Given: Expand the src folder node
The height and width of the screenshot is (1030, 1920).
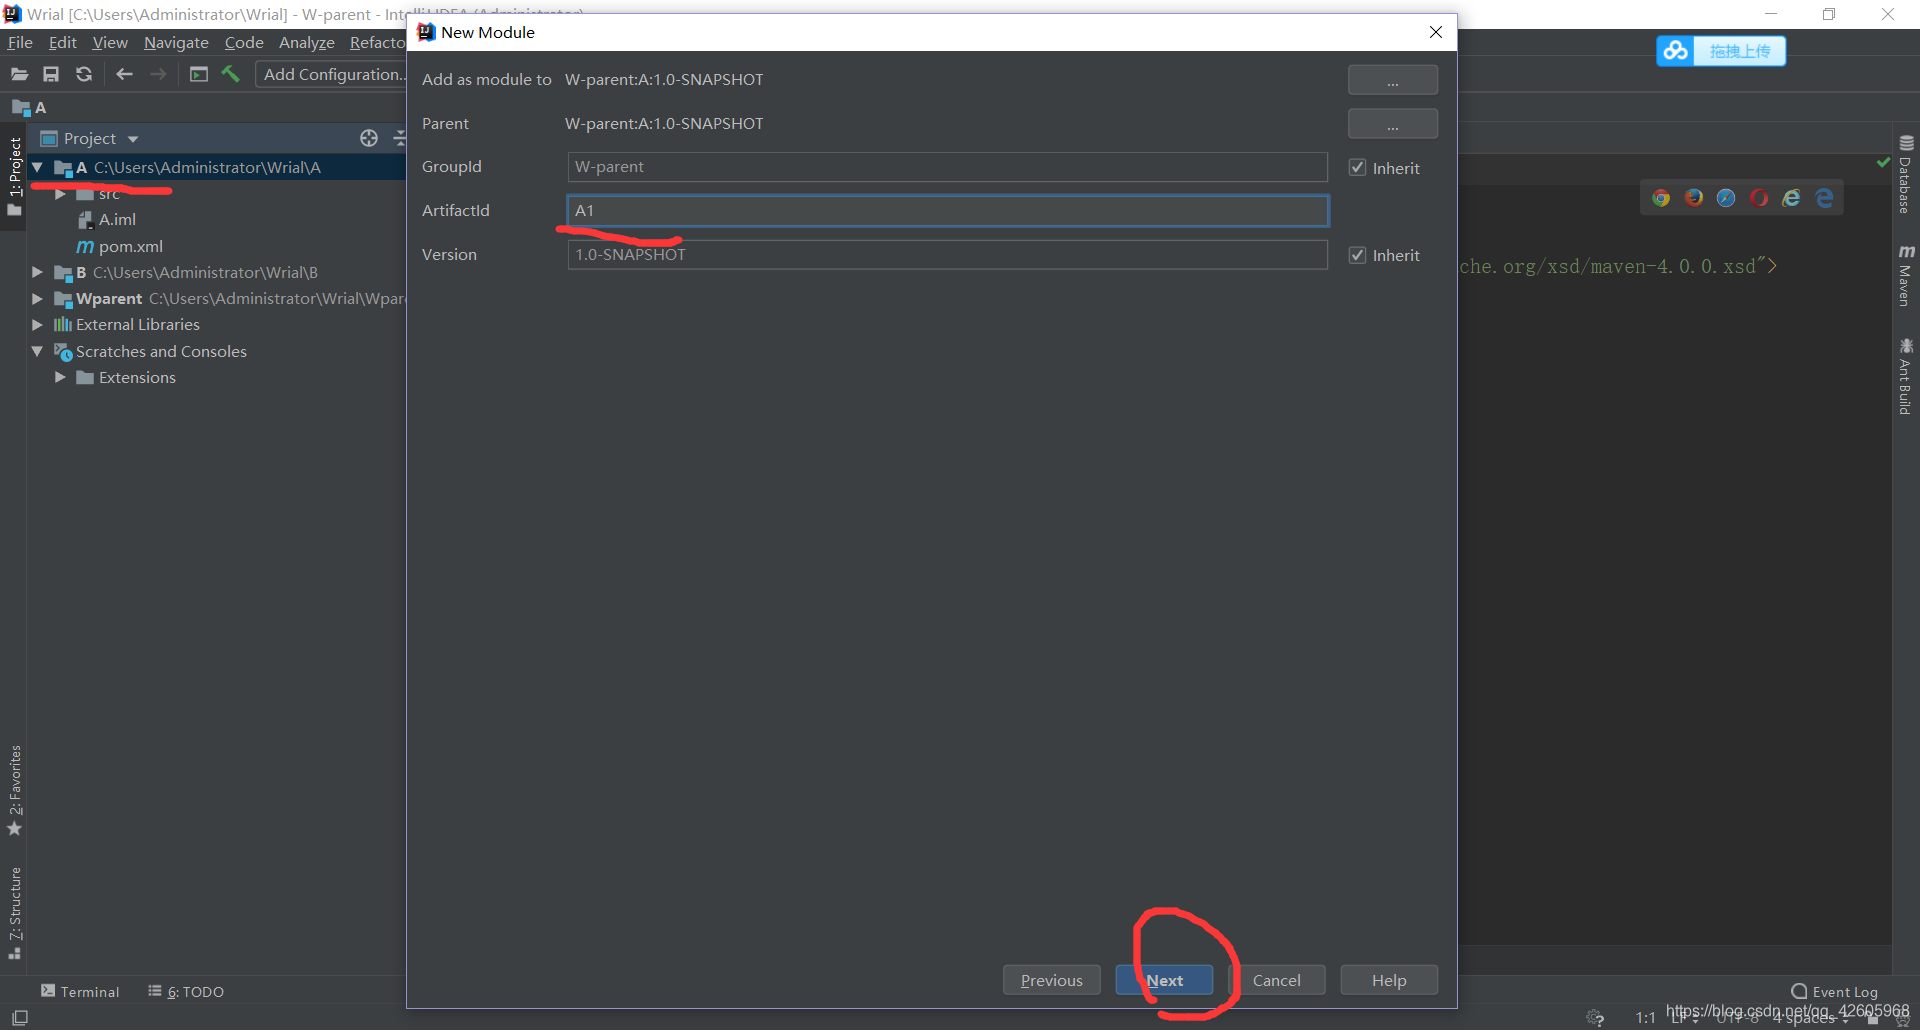Looking at the screenshot, I should (60, 194).
